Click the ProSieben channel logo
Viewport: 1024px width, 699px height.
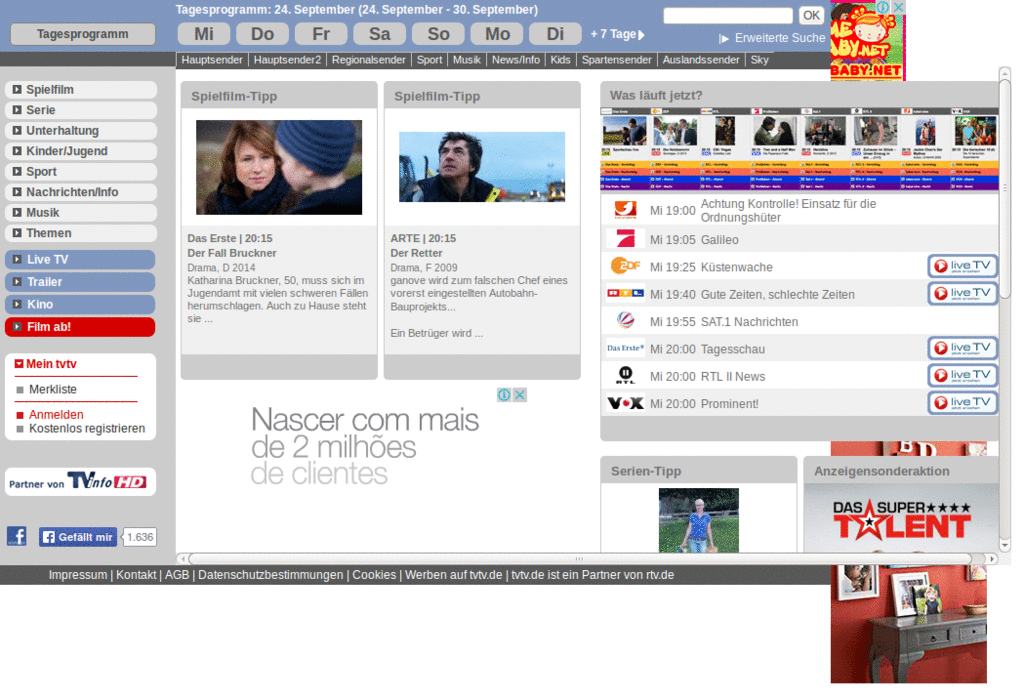(625, 238)
